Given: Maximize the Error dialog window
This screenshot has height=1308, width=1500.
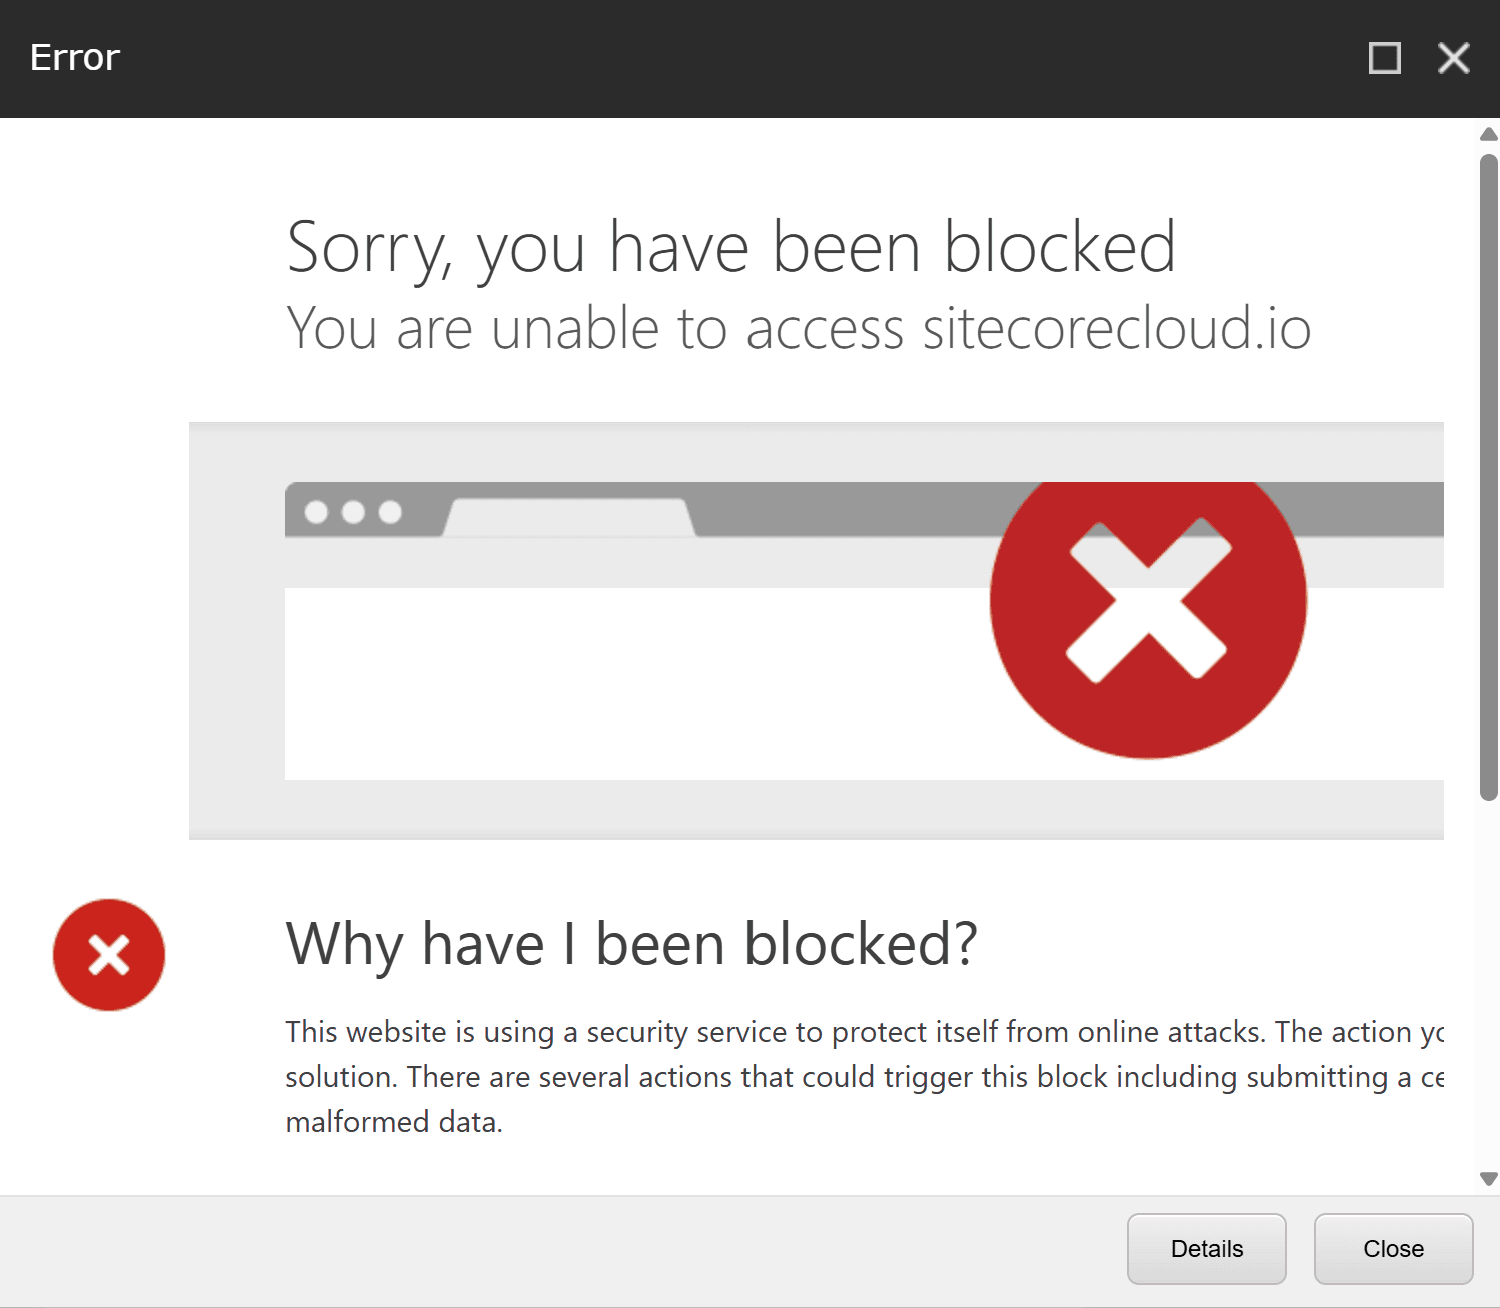Looking at the screenshot, I should pyautogui.click(x=1384, y=58).
